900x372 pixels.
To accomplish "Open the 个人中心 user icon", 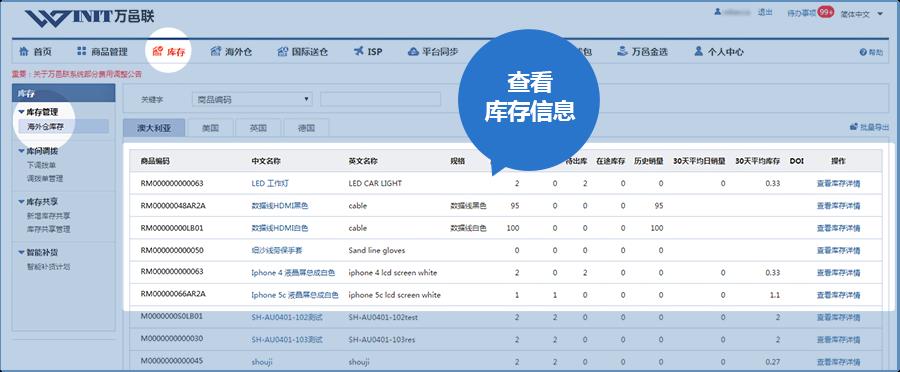I will pyautogui.click(x=699, y=52).
